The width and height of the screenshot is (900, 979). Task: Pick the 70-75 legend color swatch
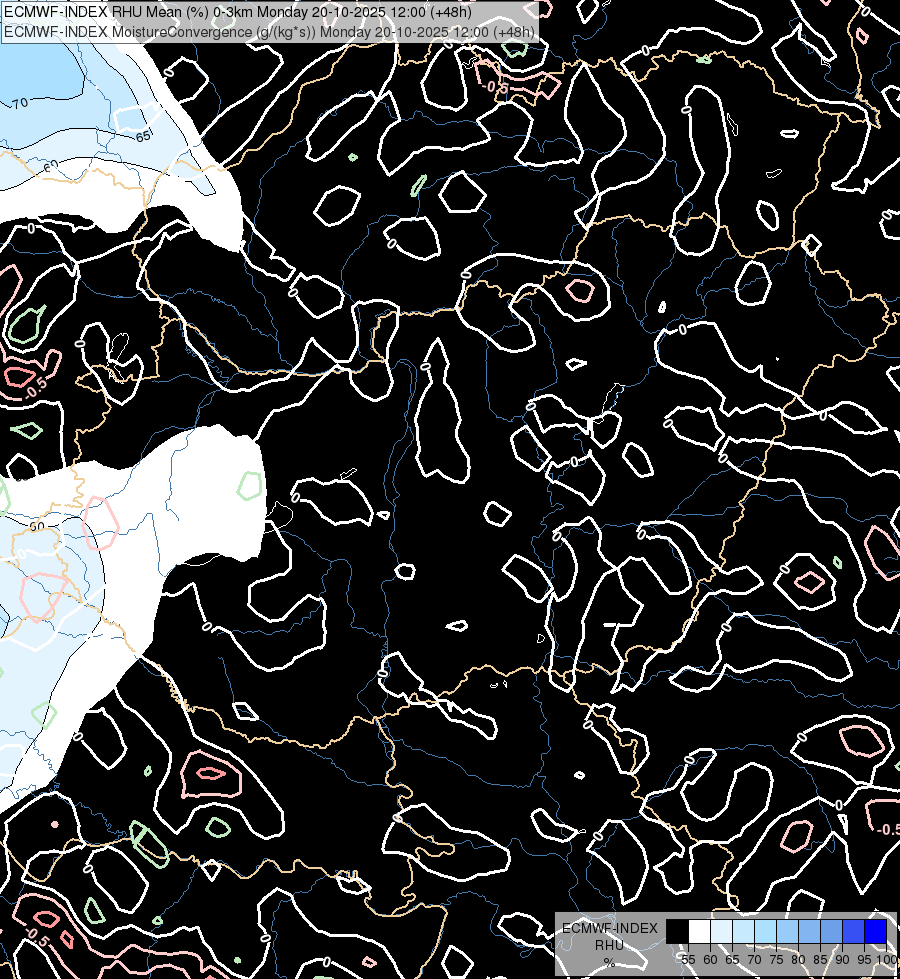pyautogui.click(x=765, y=931)
